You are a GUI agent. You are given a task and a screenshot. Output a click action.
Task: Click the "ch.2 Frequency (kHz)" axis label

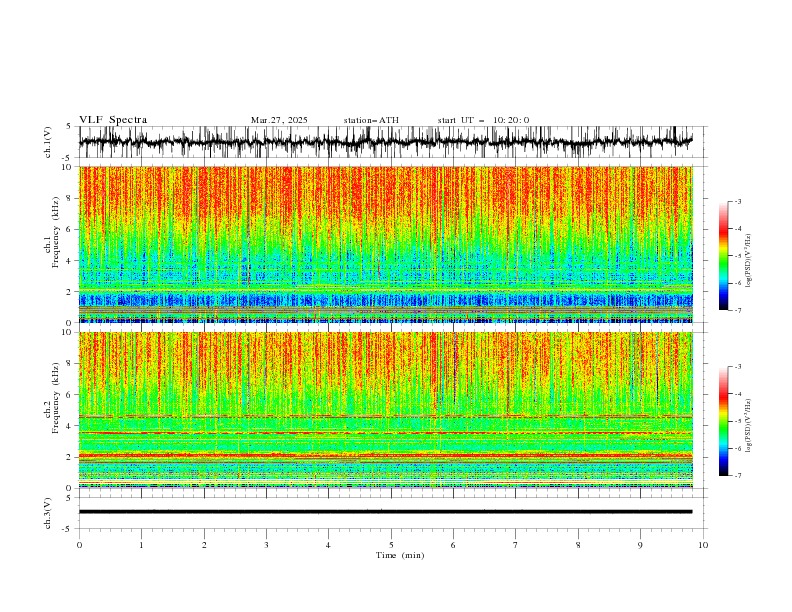(52, 397)
